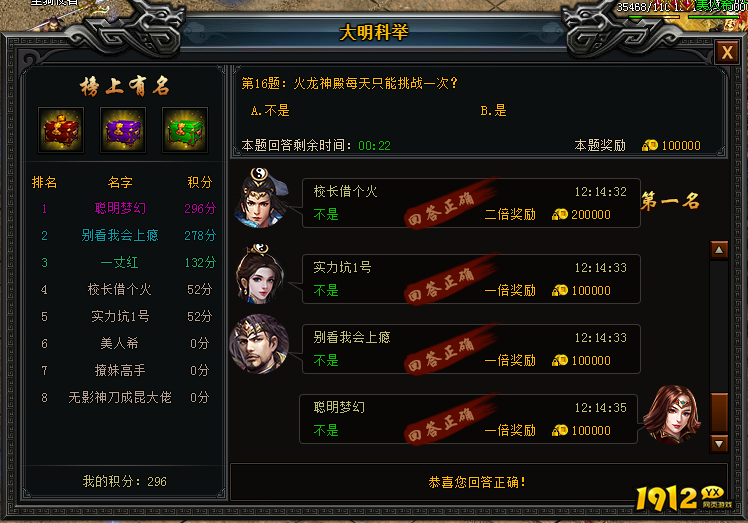Click gold coin icon beside 本题奖励

[650, 145]
